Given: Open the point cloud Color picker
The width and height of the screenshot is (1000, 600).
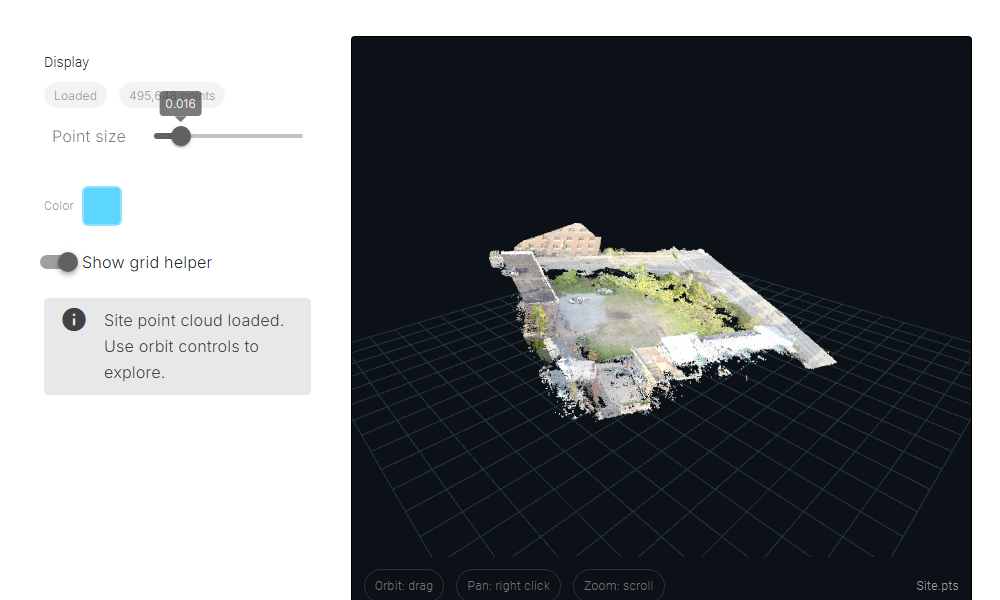Looking at the screenshot, I should [101, 205].
